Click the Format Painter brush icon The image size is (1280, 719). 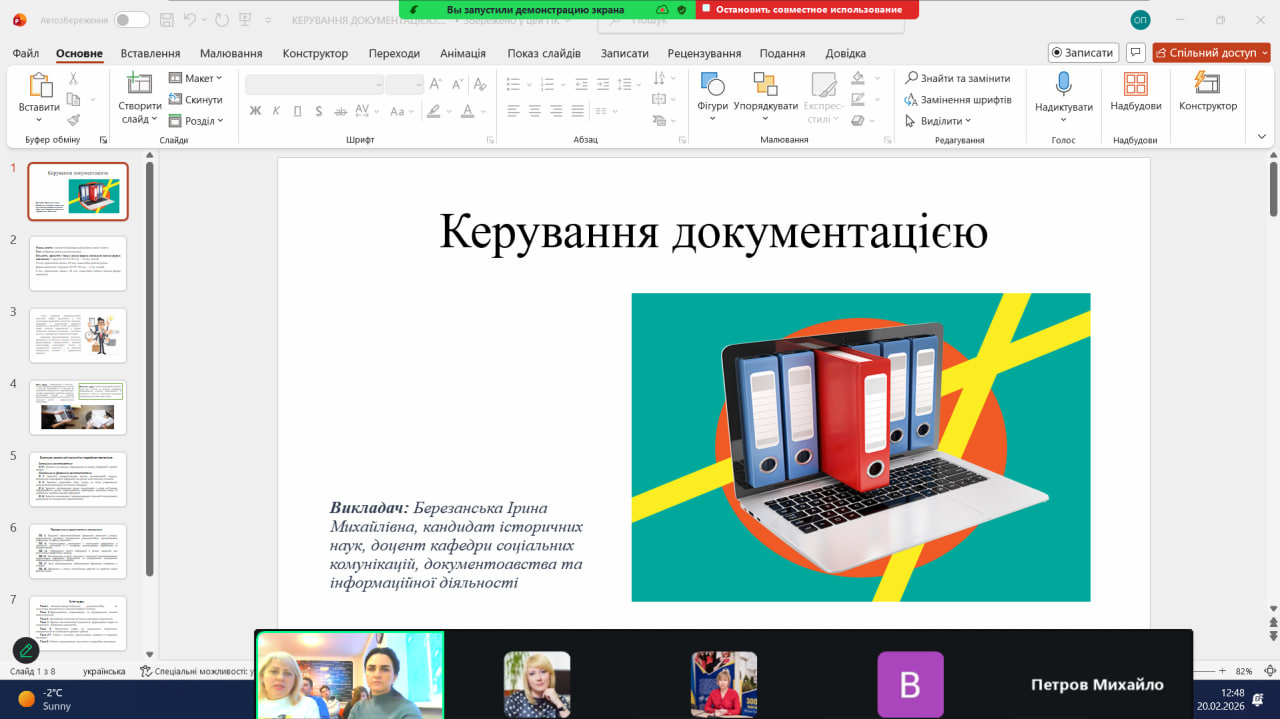[73, 120]
